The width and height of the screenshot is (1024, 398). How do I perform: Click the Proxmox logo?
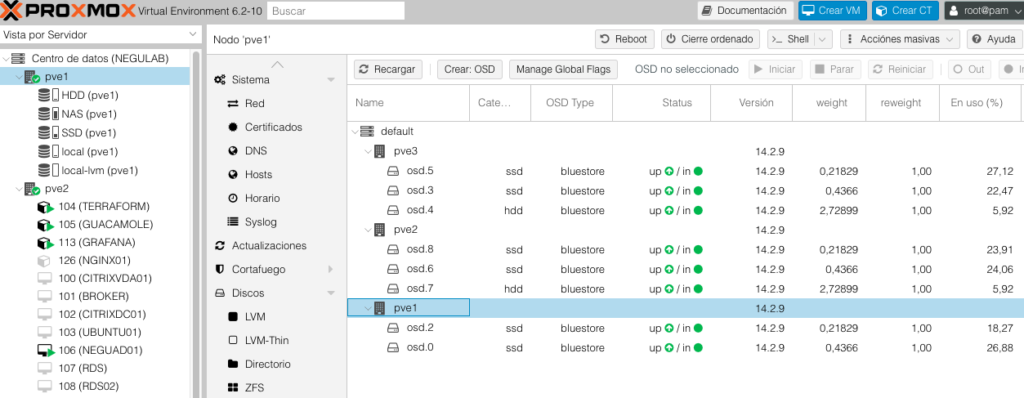[x=67, y=10]
